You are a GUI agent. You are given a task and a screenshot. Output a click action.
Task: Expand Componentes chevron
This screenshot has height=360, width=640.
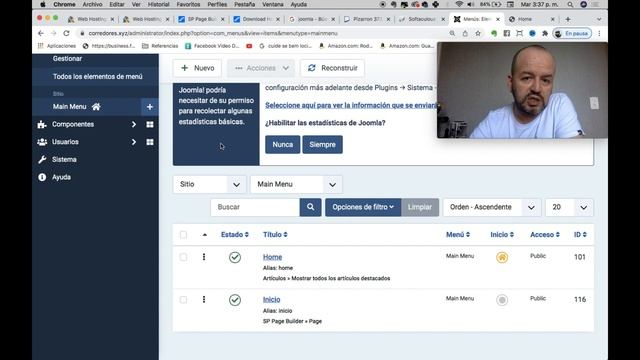[x=133, y=124]
